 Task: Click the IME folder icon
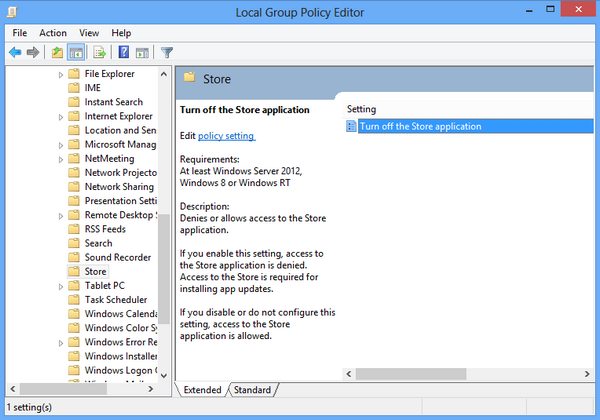(x=74, y=88)
